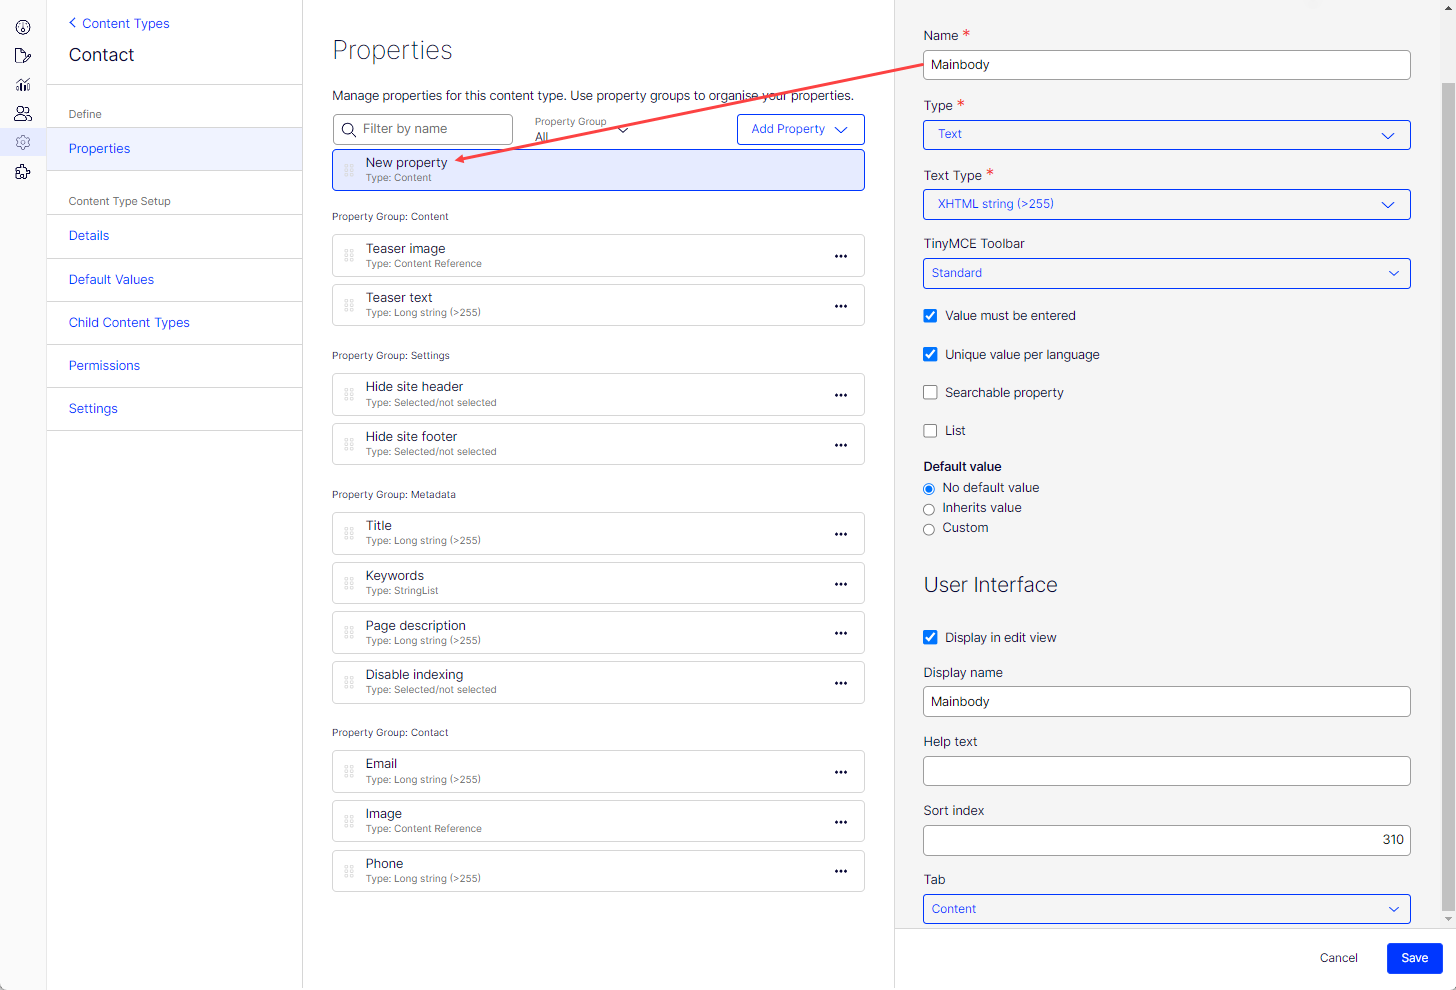Grab the drag handle of Teaser image row
This screenshot has height=990, width=1456.
[x=349, y=256]
